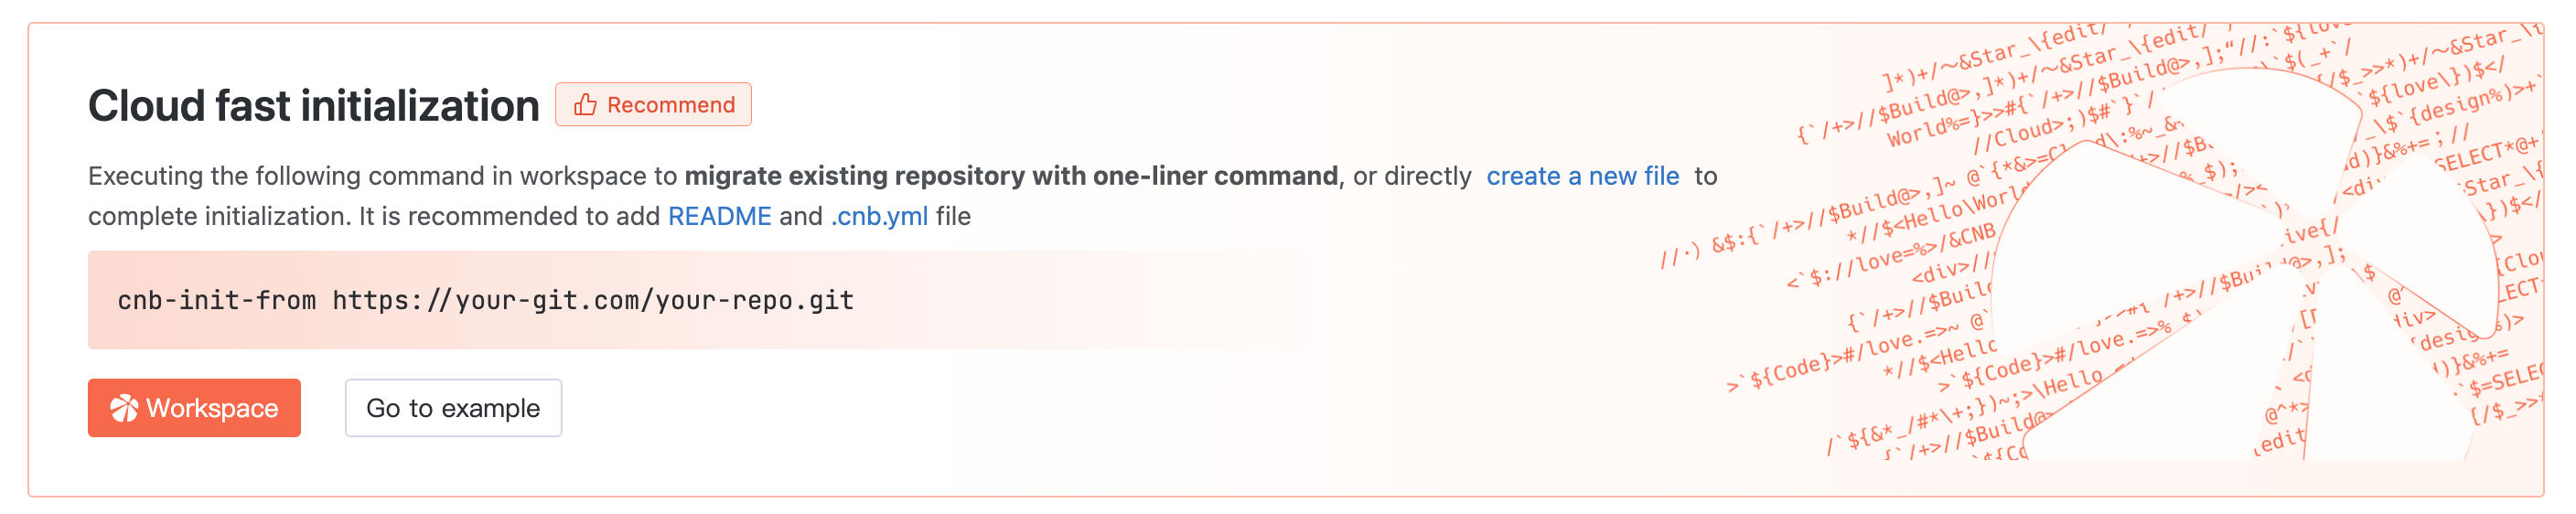
Task: Follow the "create a new file" link
Action: pyautogui.click(x=1582, y=176)
